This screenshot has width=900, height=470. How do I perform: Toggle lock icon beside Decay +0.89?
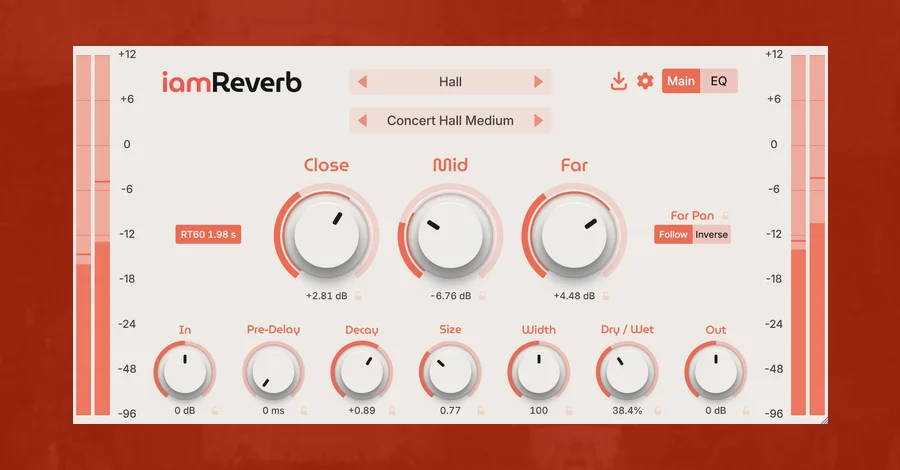pyautogui.click(x=392, y=410)
